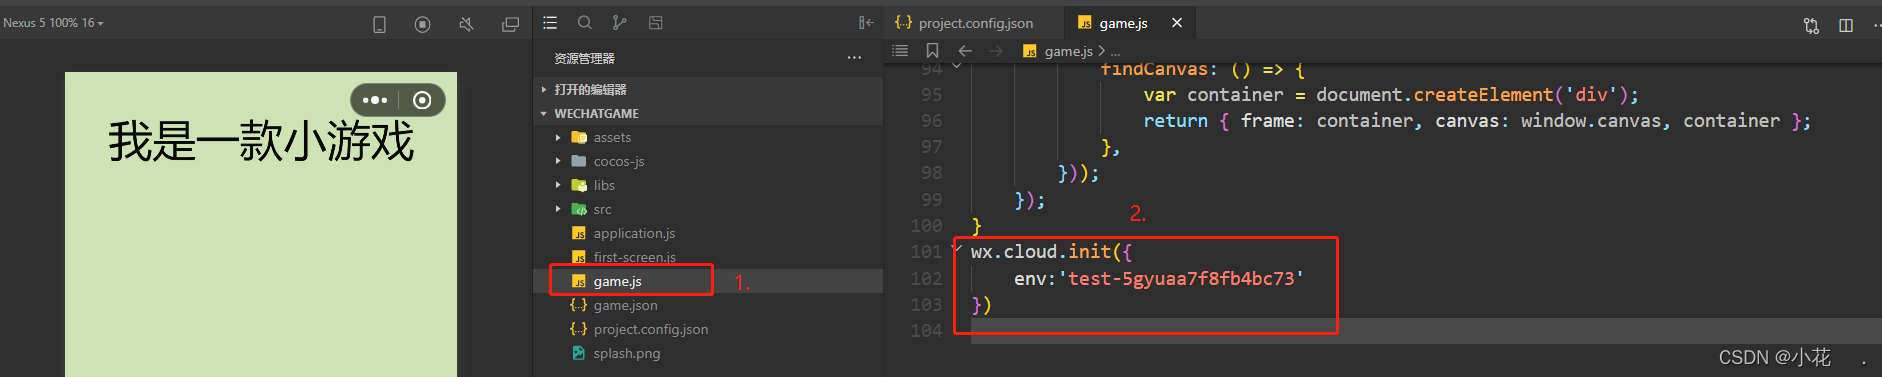Click the outline list icon in breadcrumb bar
1882x377 pixels.
[x=900, y=51]
